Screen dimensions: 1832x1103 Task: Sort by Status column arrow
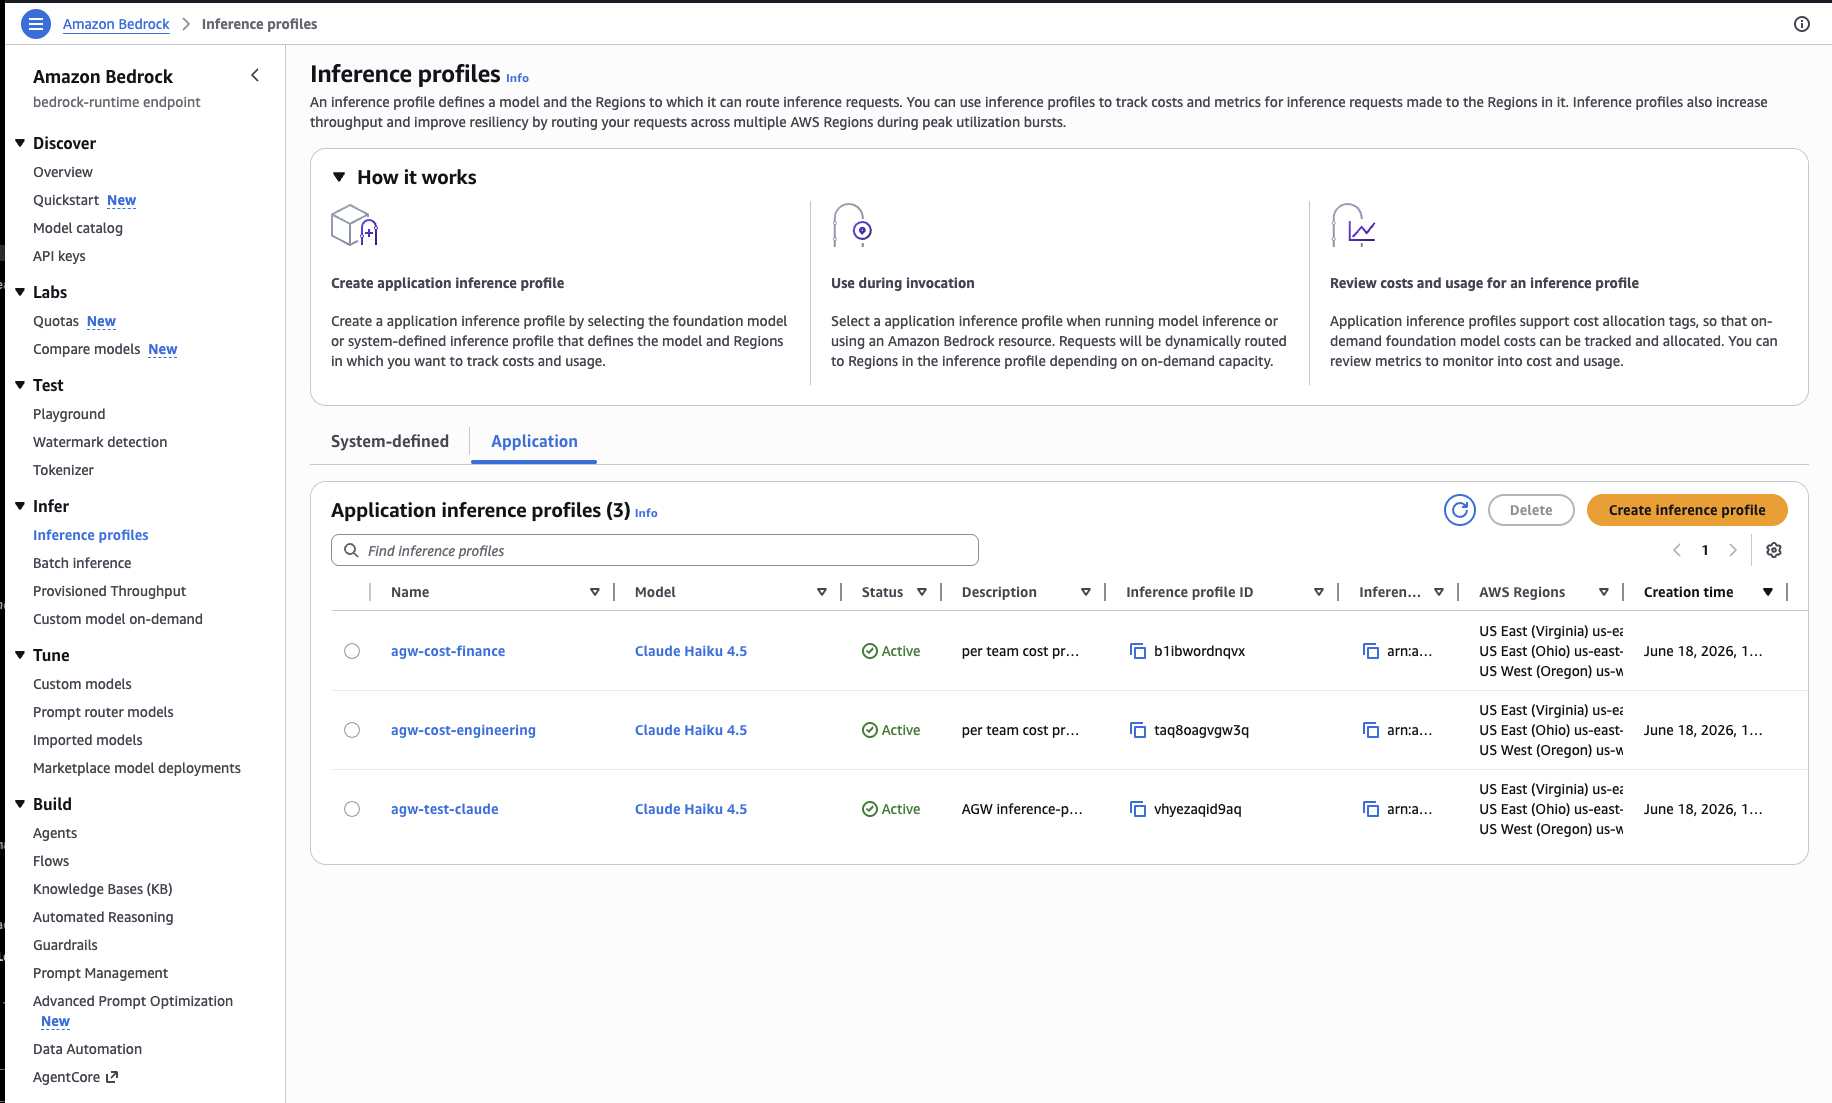point(922,592)
